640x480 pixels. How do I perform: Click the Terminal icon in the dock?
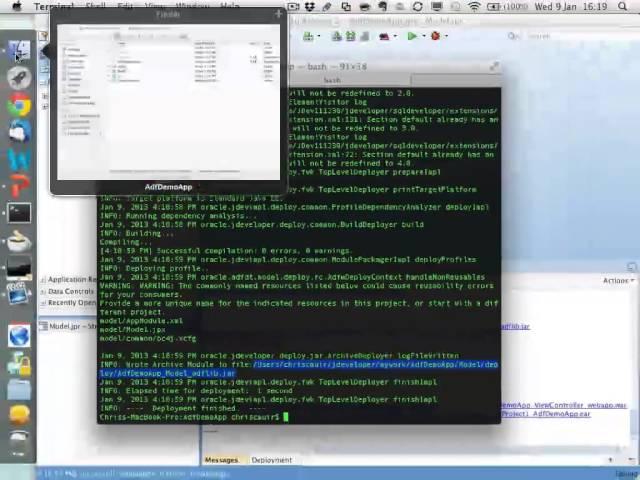[19, 213]
